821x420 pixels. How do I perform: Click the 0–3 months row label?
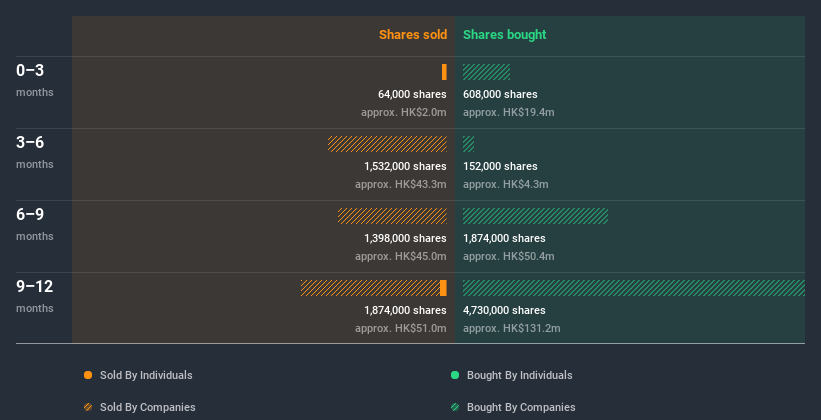[35, 80]
